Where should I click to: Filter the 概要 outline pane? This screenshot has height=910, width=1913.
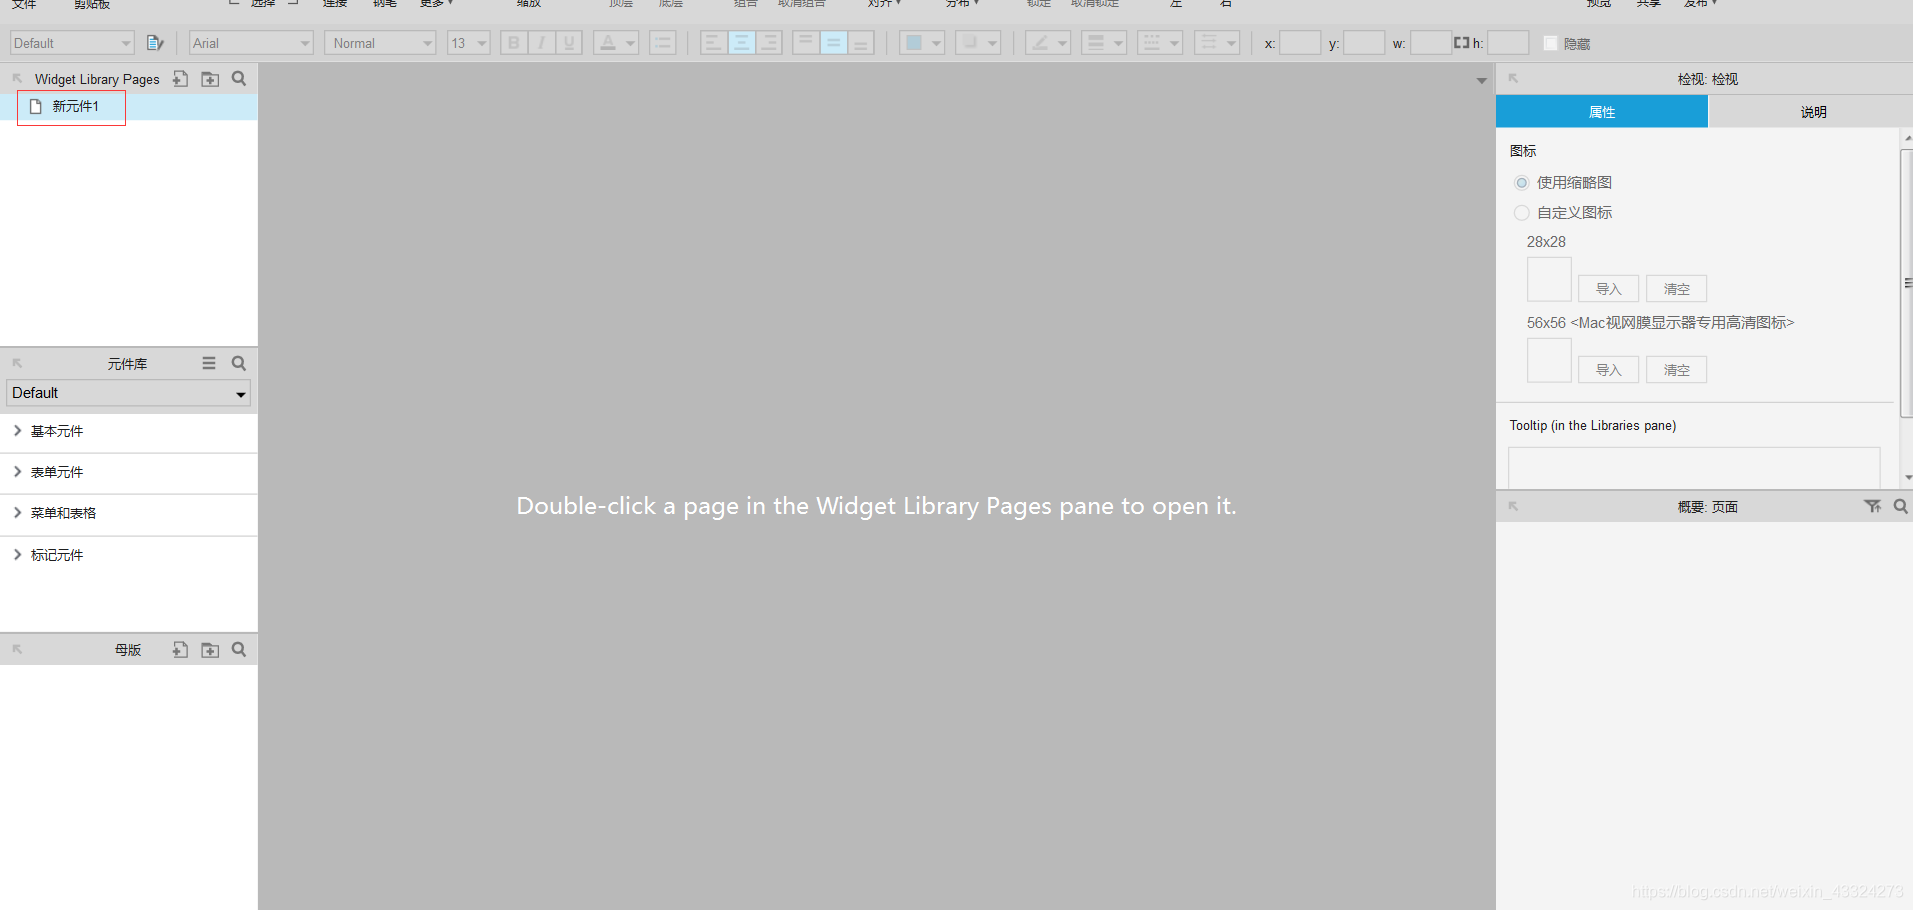coord(1872,507)
